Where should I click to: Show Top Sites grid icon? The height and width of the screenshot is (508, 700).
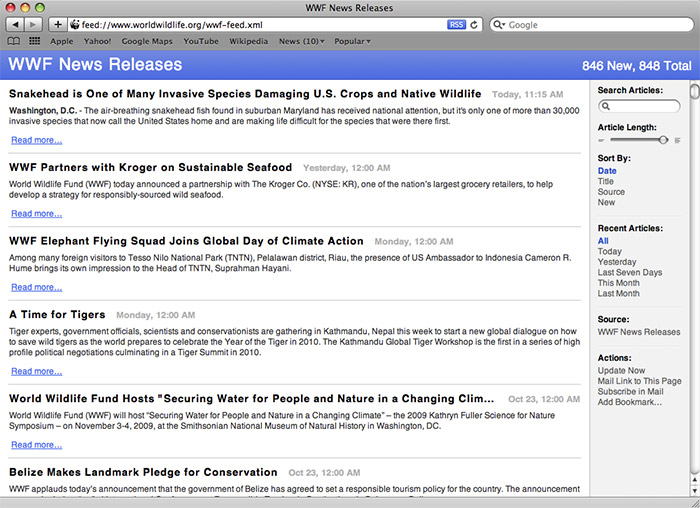click(34, 41)
